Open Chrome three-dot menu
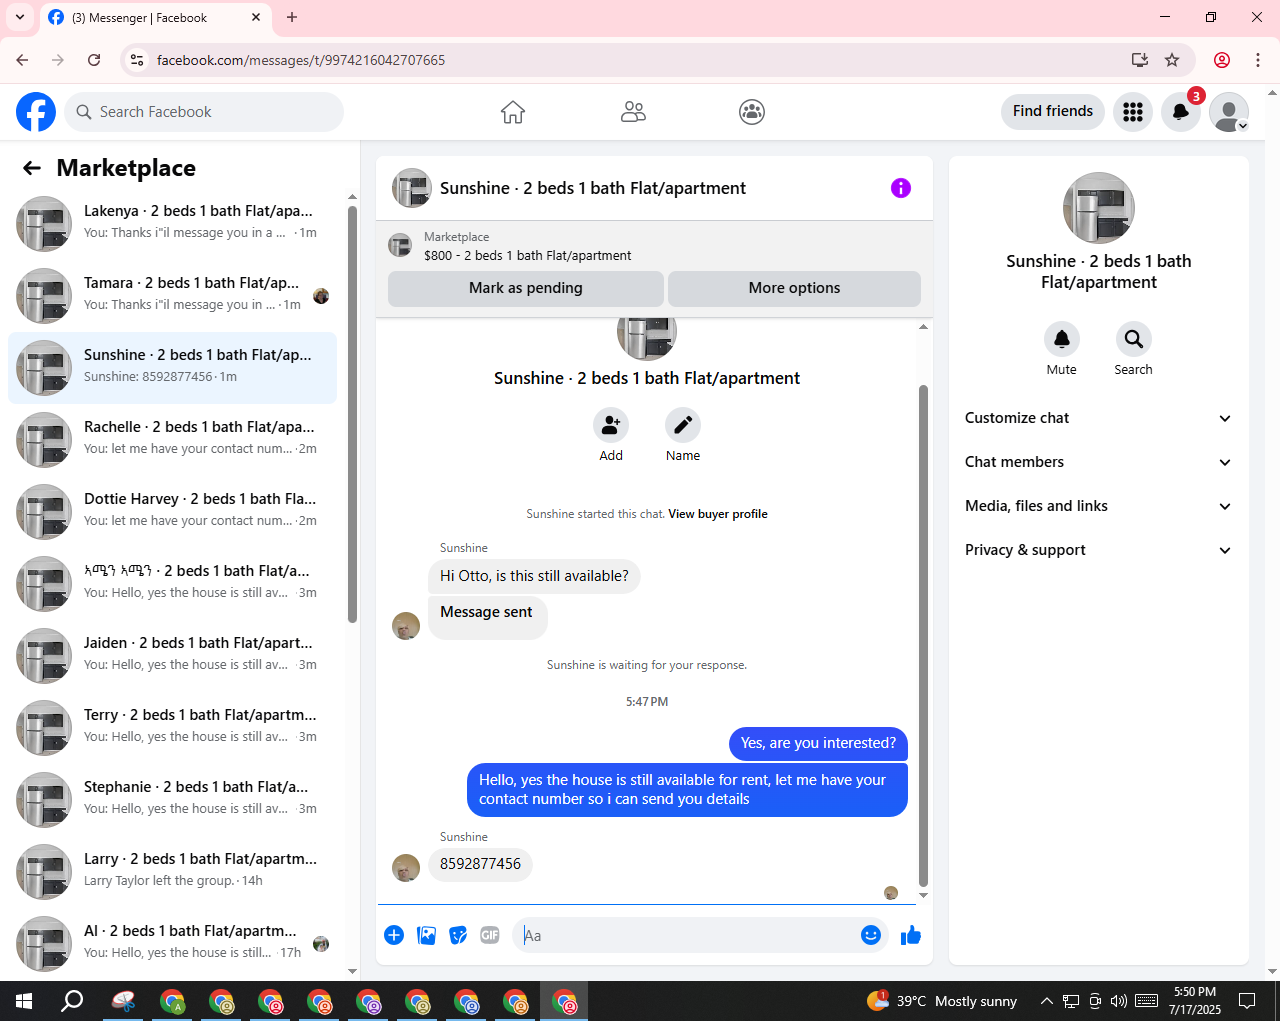 tap(1258, 60)
